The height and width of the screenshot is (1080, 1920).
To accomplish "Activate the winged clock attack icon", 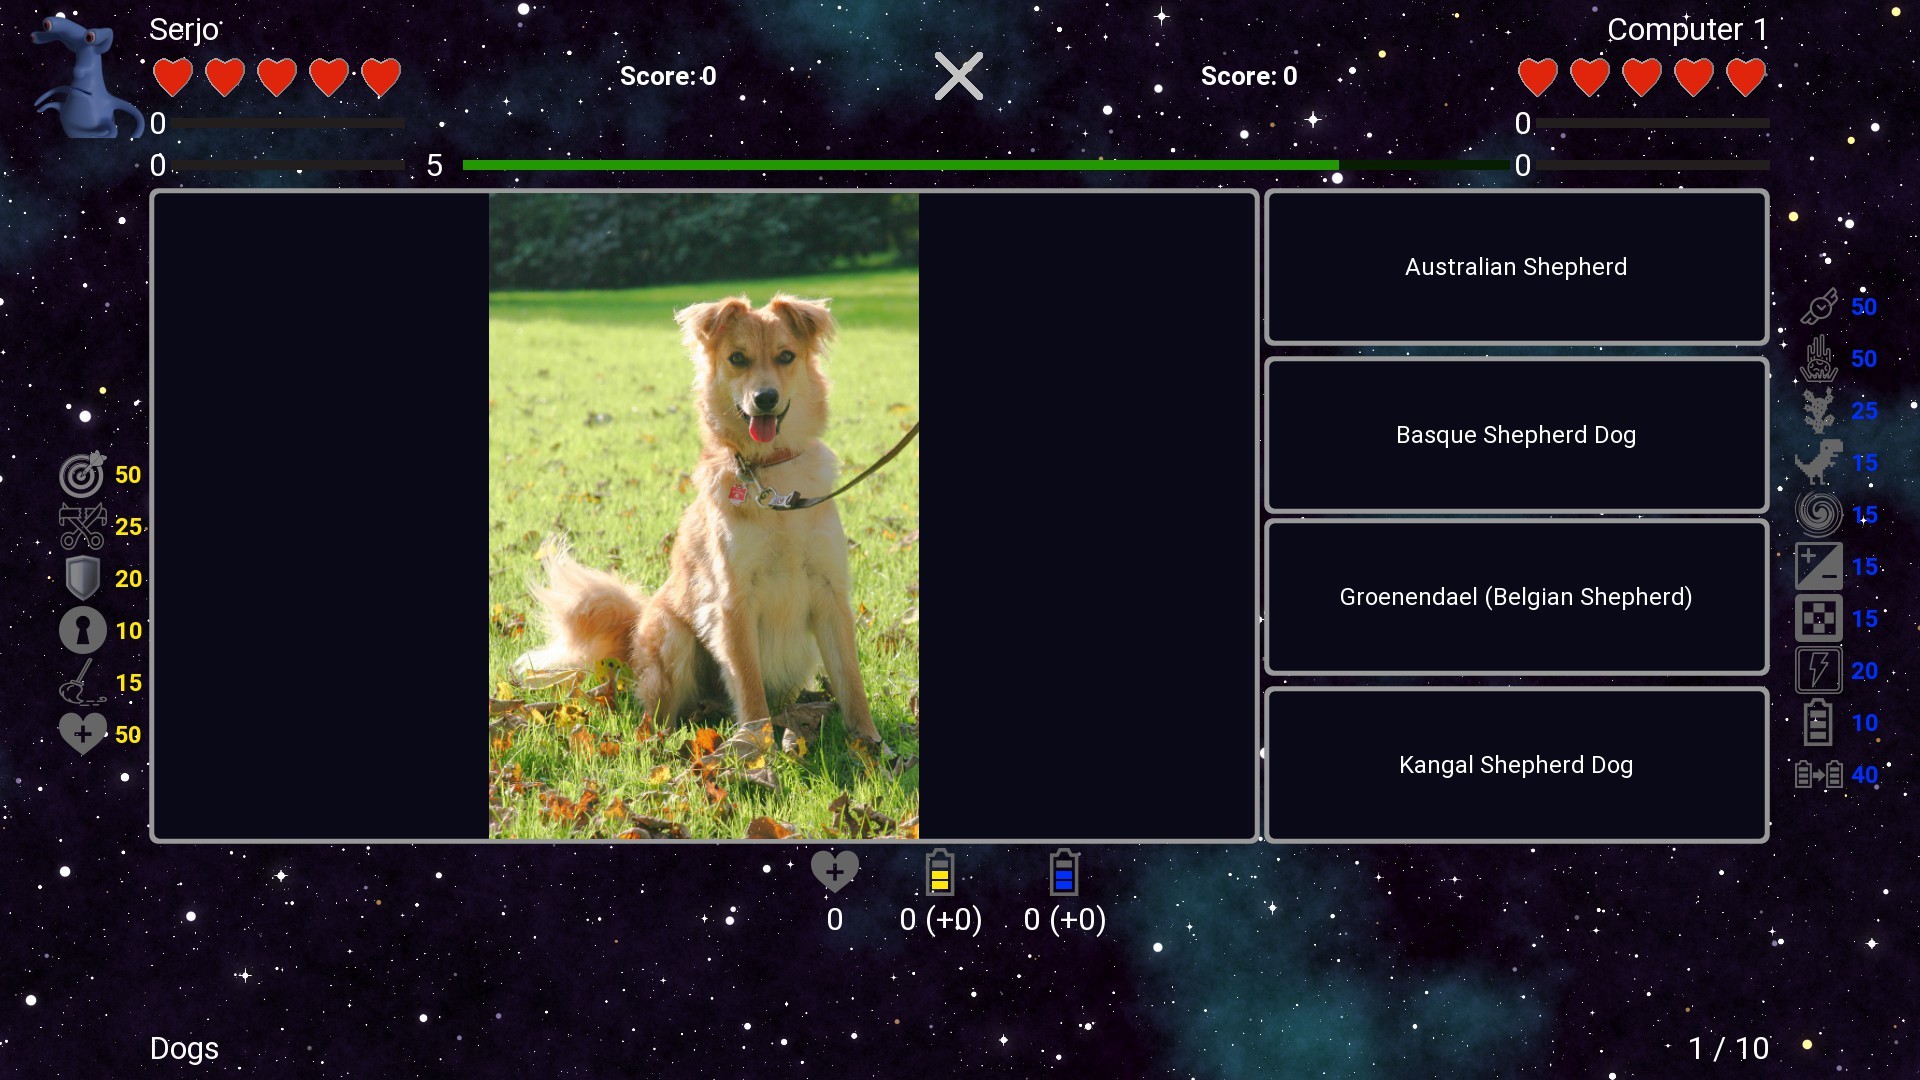I will 1818,307.
